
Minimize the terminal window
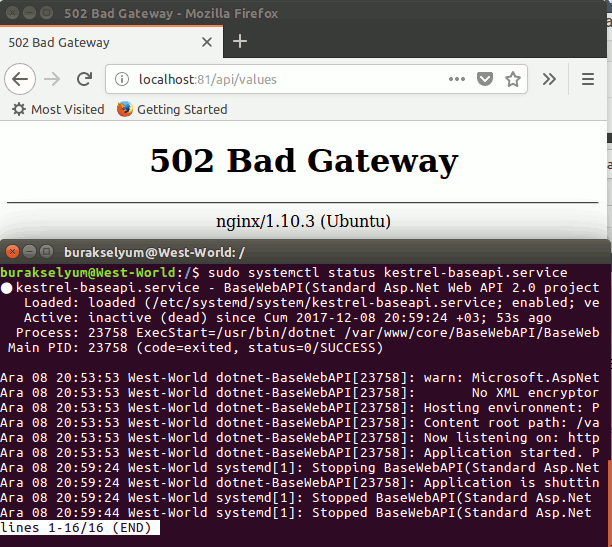29,252
